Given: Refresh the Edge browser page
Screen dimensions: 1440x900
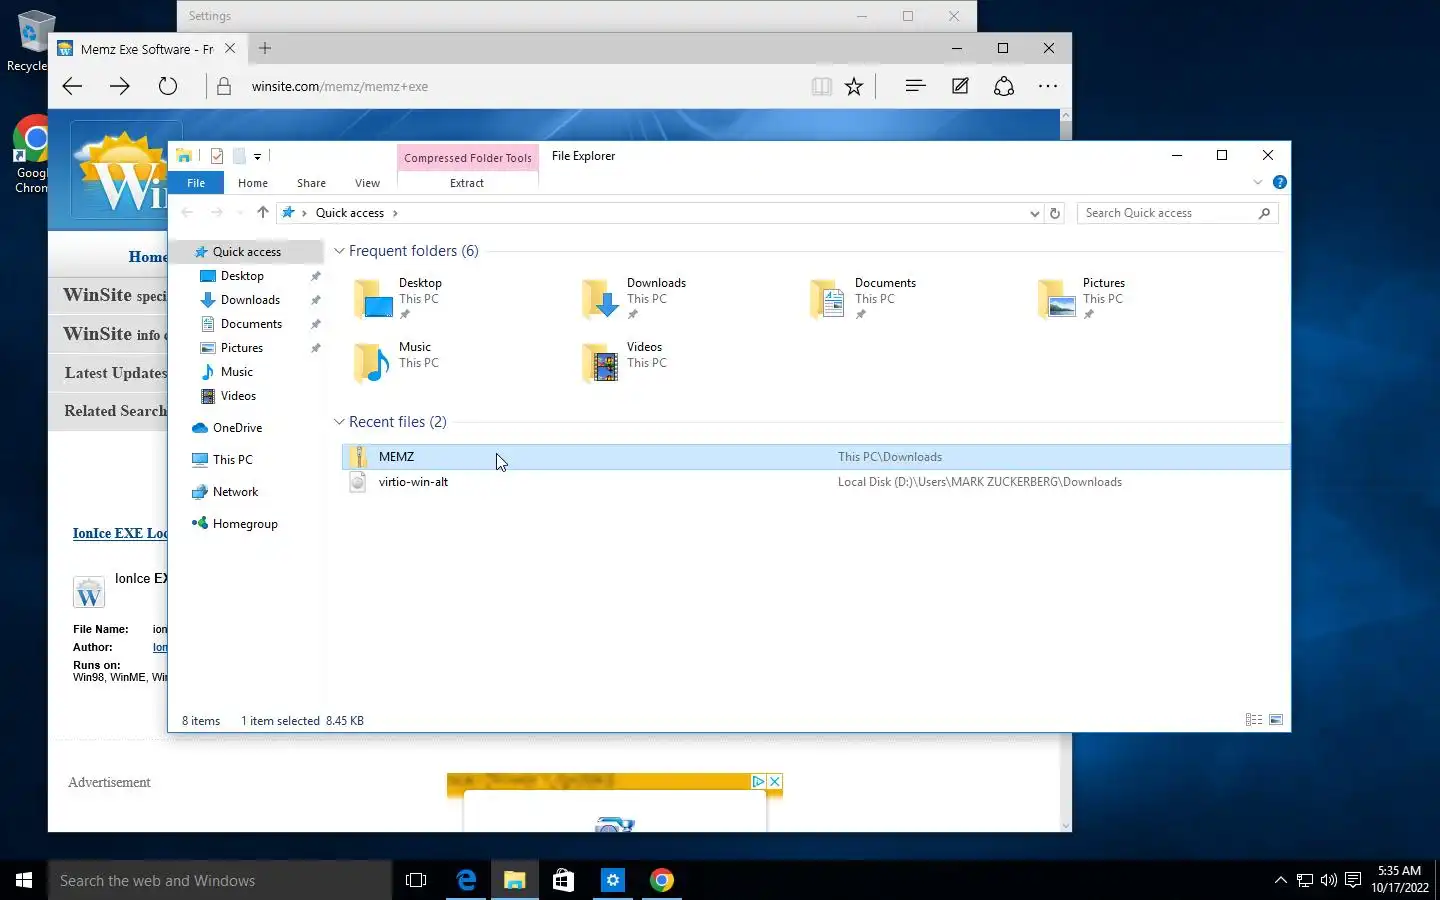Looking at the screenshot, I should click(x=168, y=86).
